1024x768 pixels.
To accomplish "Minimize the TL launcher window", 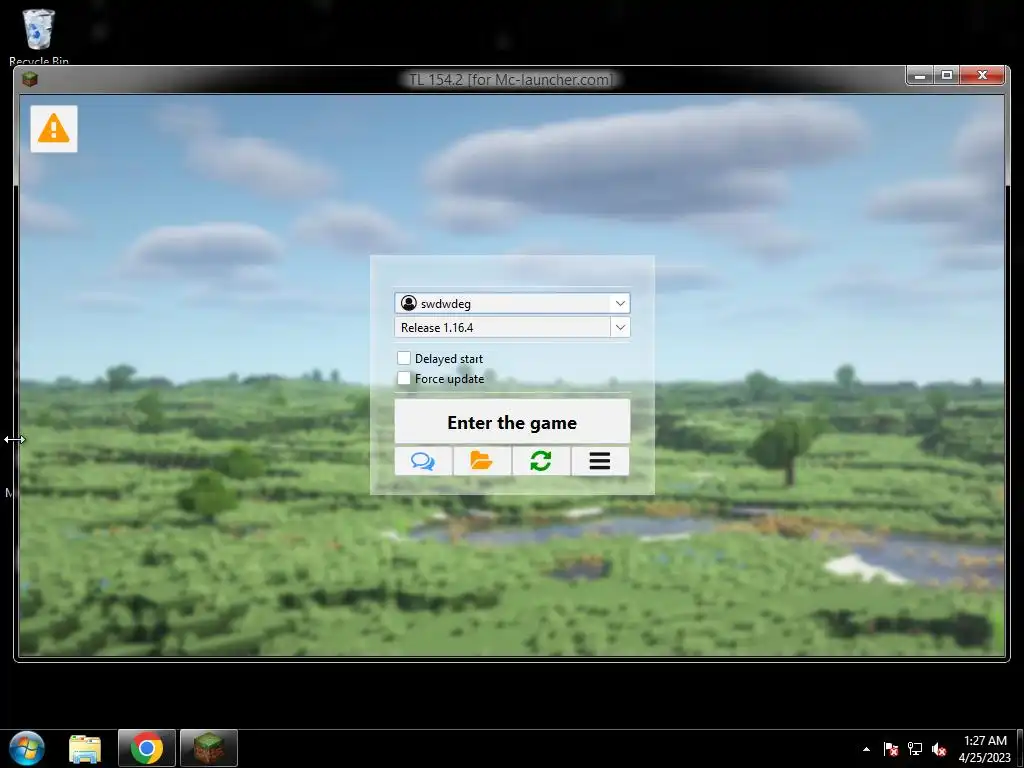I will click(x=920, y=76).
